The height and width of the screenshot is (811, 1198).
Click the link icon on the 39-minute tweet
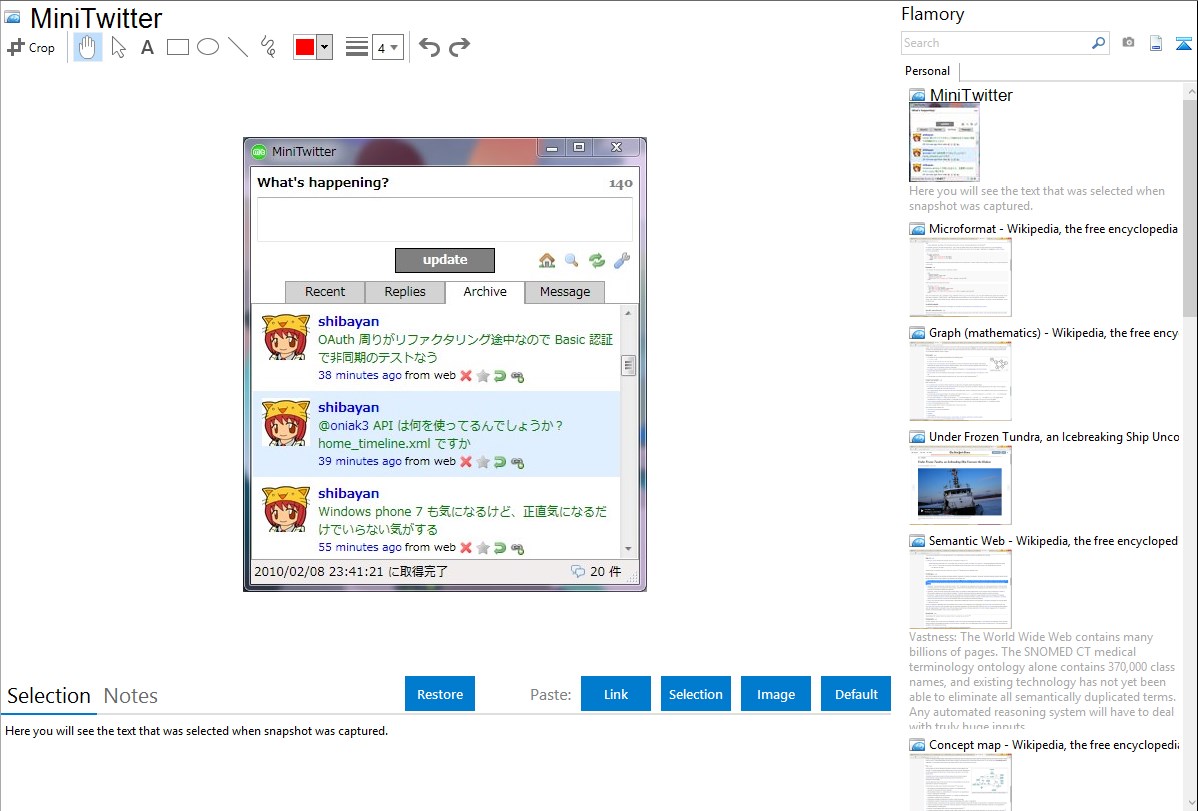pyautogui.click(x=517, y=462)
